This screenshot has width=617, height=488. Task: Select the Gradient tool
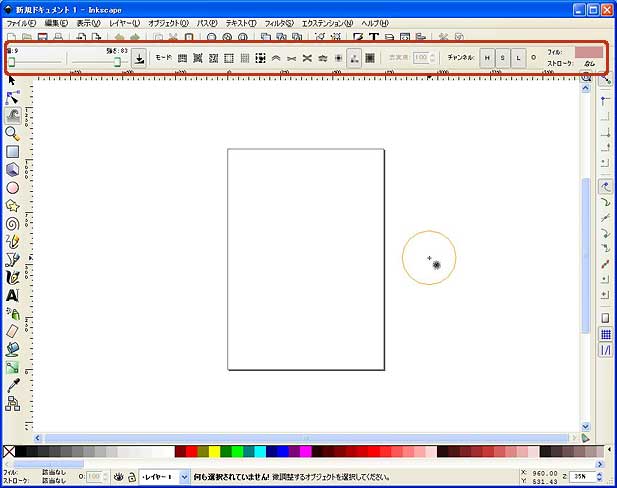tap(13, 367)
